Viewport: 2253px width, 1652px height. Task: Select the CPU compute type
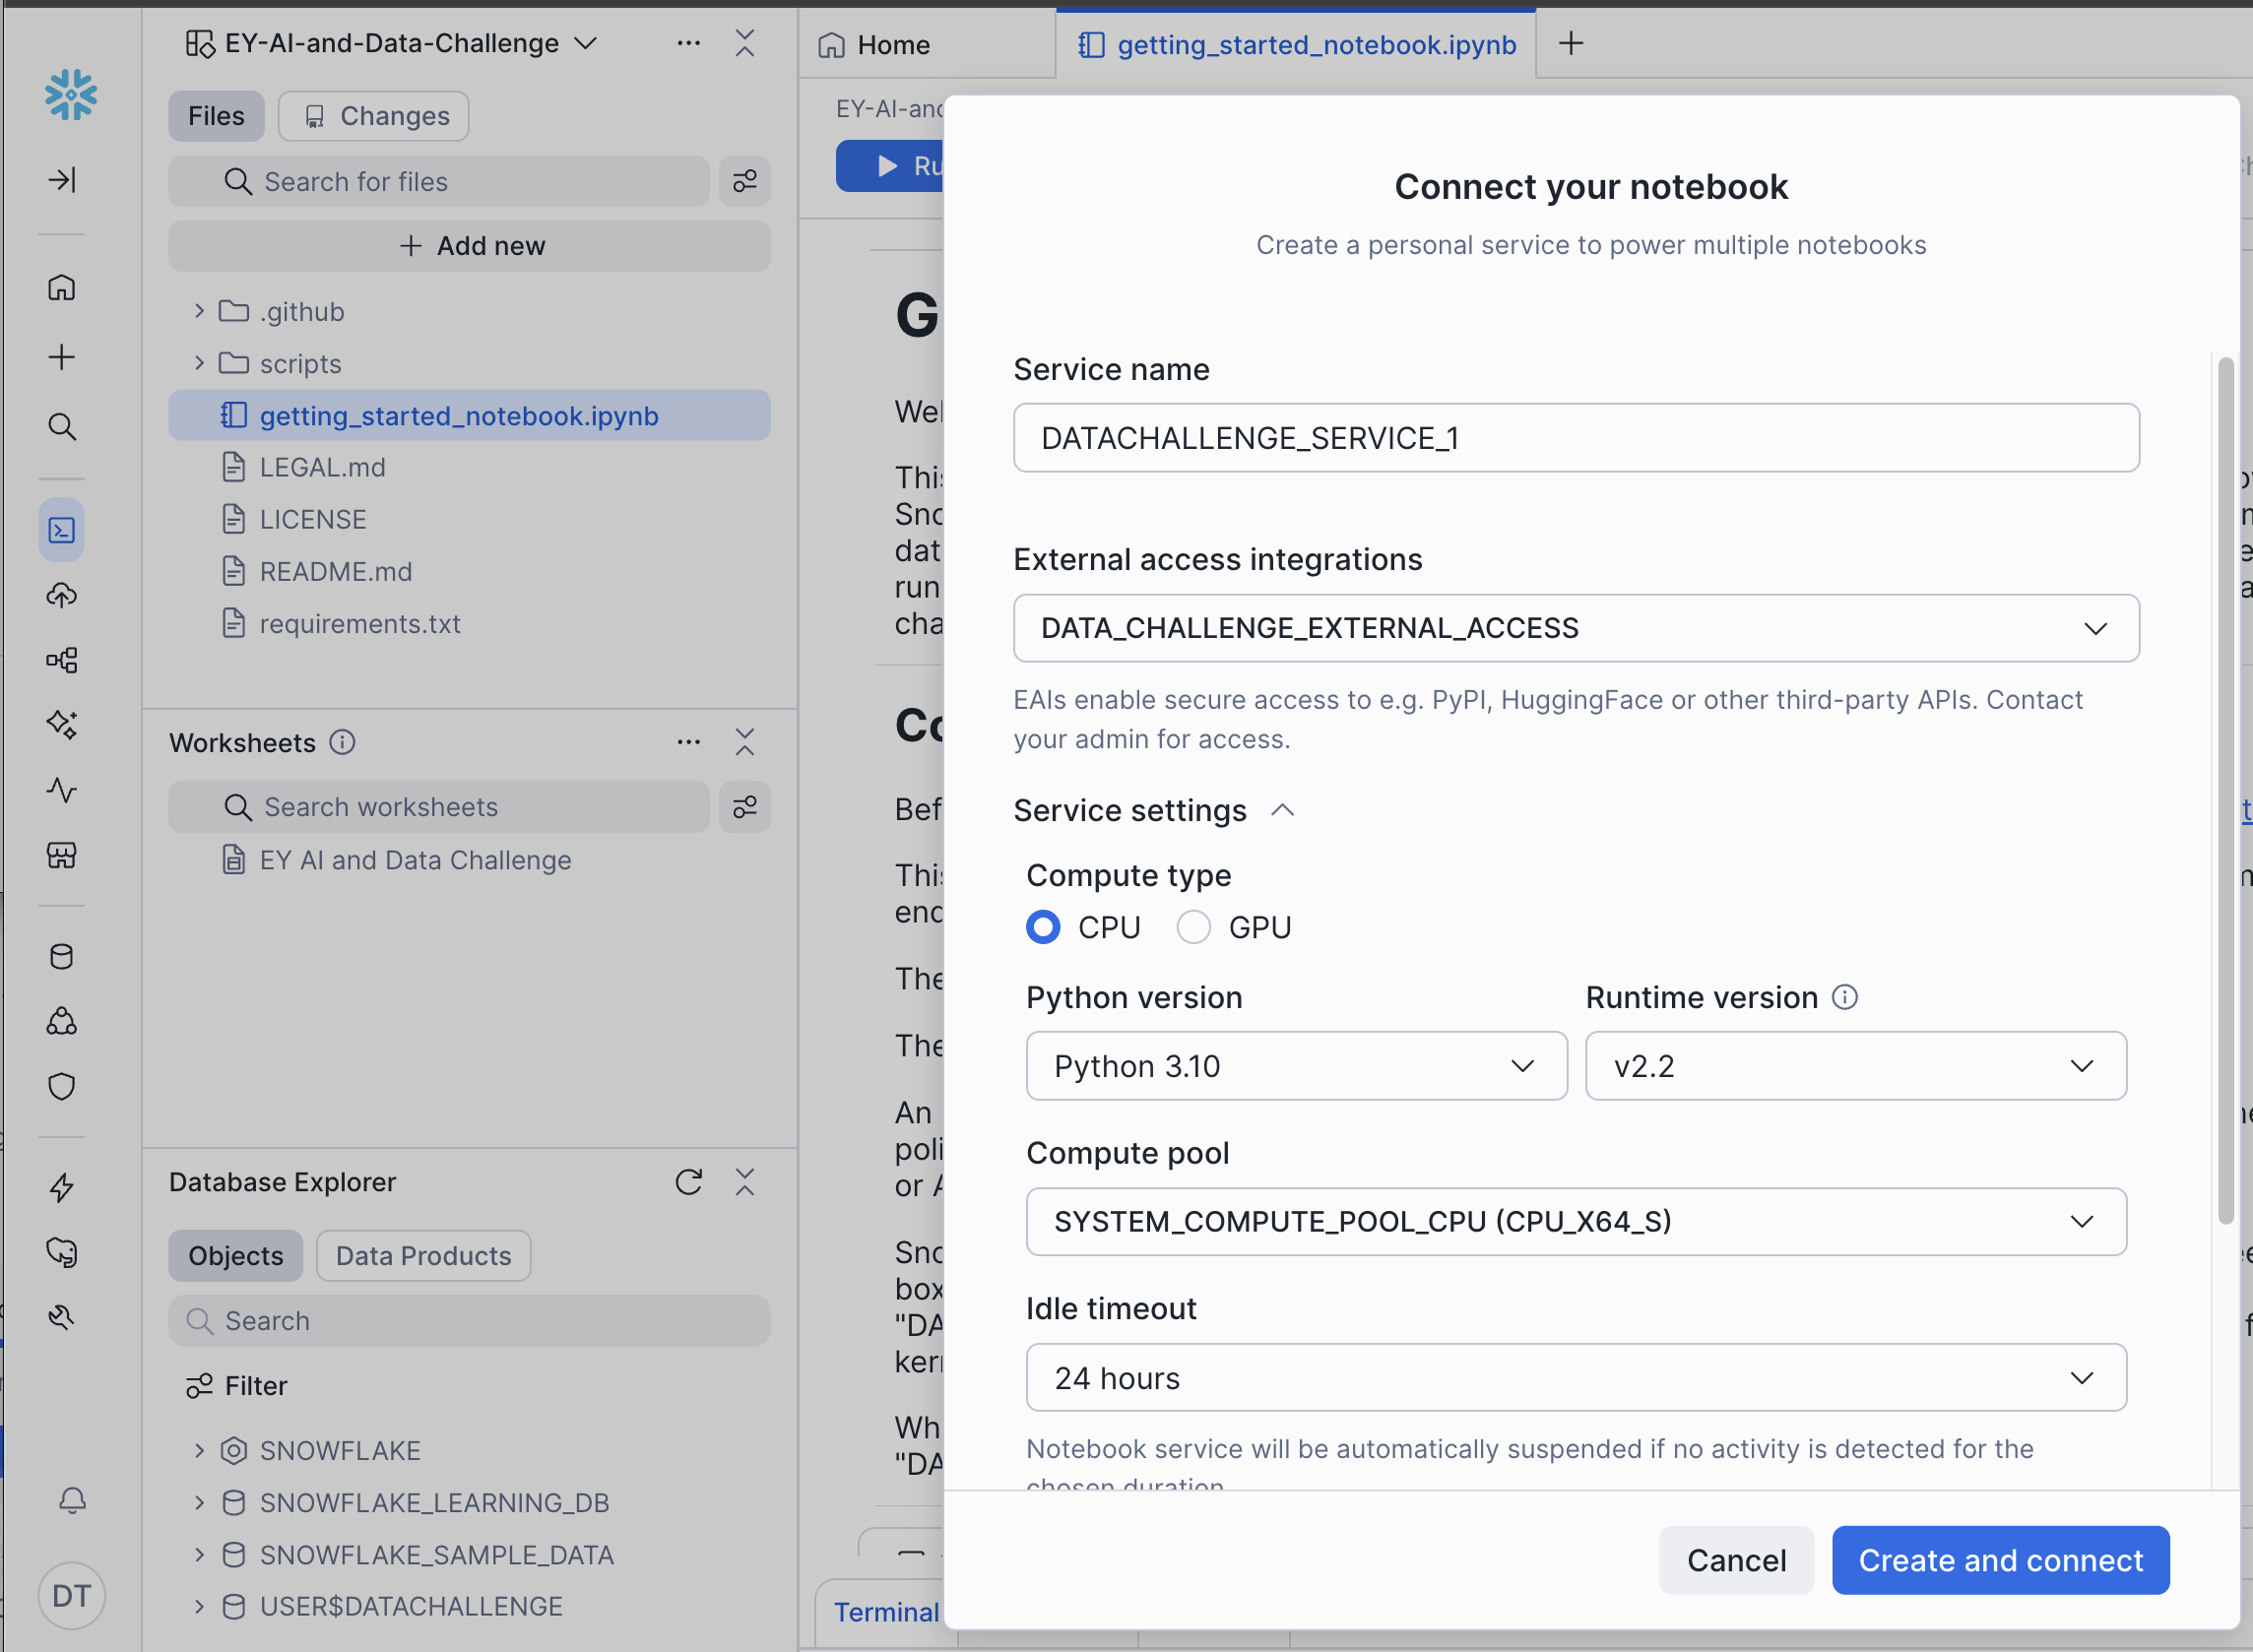pyautogui.click(x=1043, y=927)
